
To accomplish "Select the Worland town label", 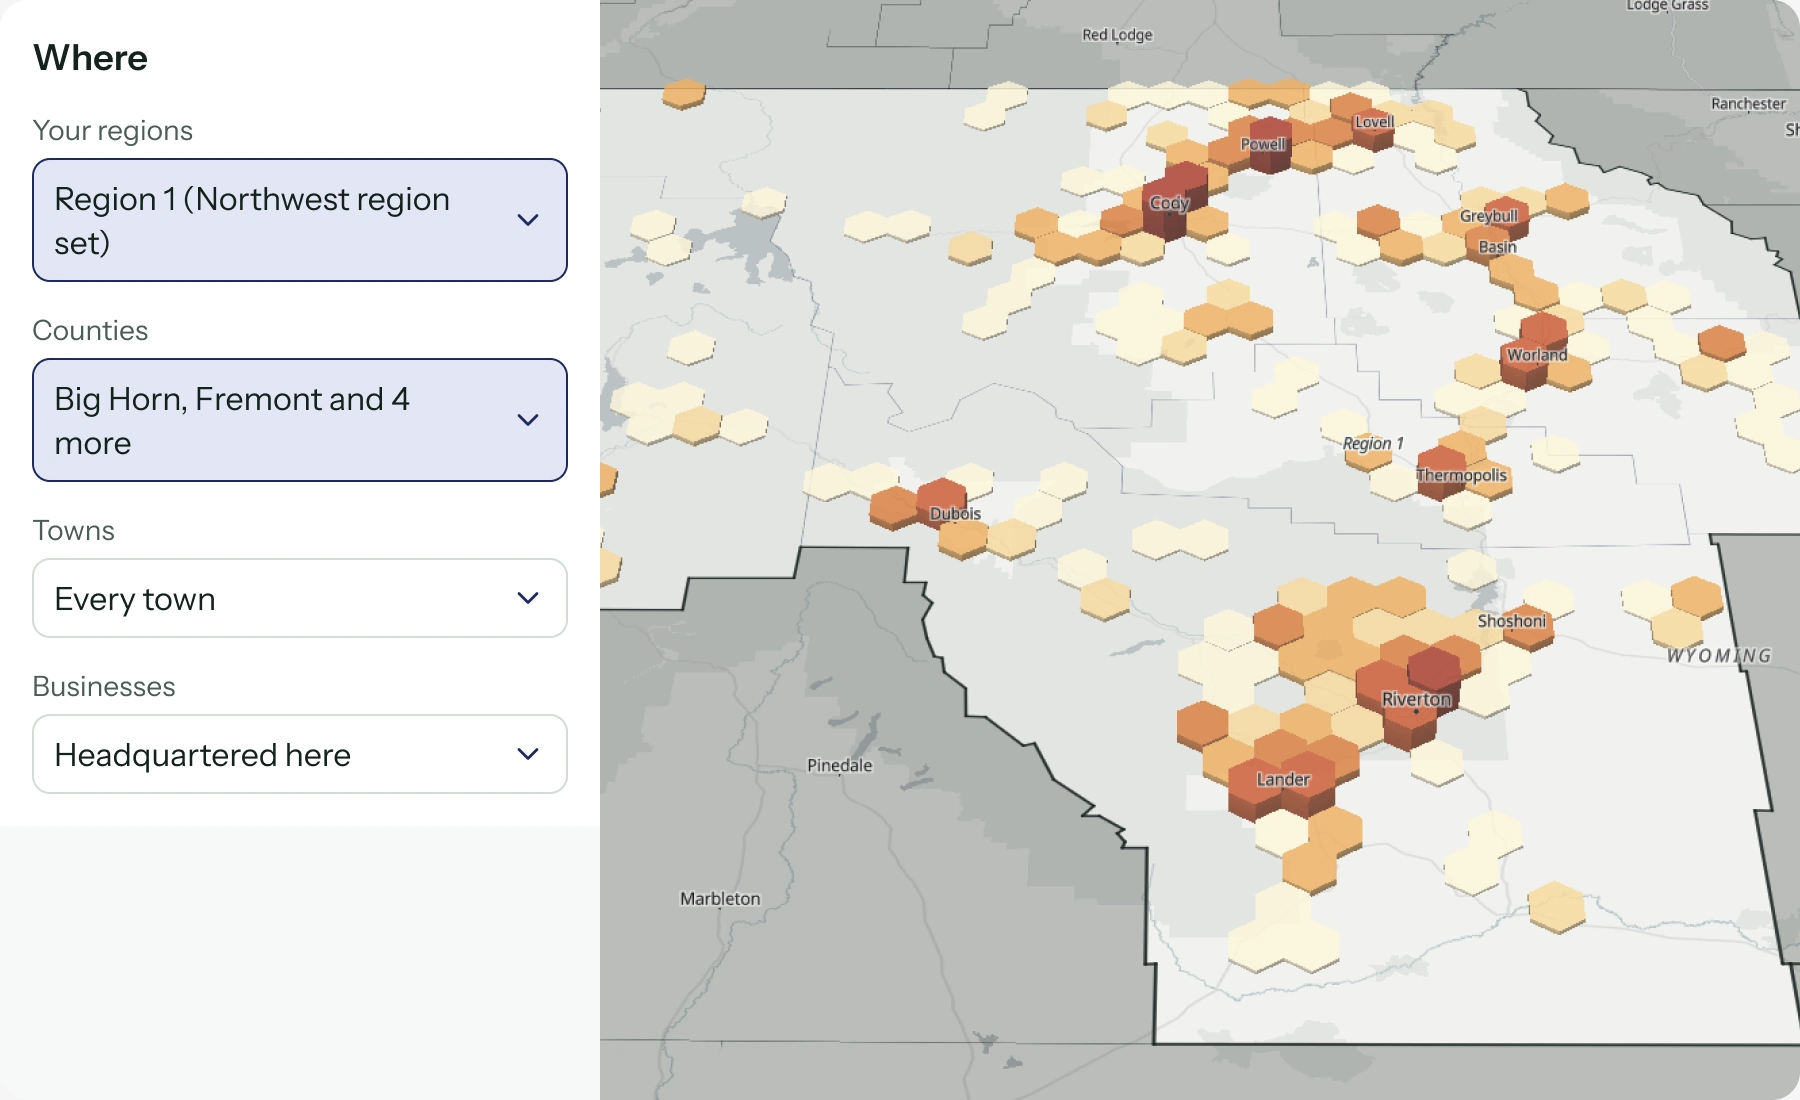I will (1537, 355).
